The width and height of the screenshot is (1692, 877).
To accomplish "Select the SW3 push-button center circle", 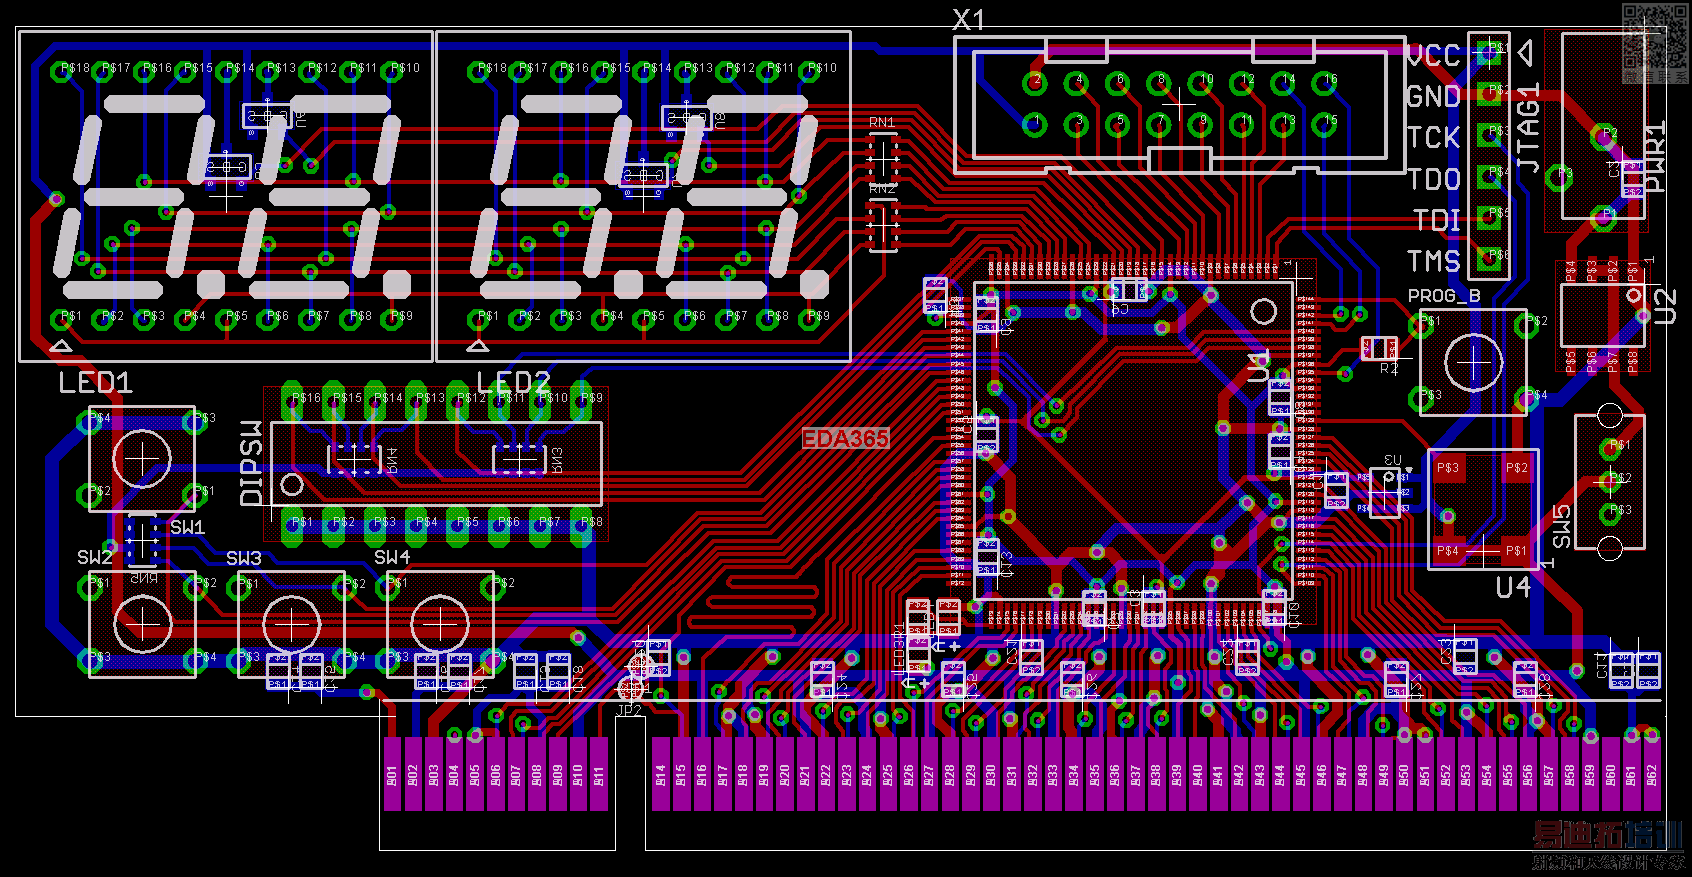I will 291,624.
